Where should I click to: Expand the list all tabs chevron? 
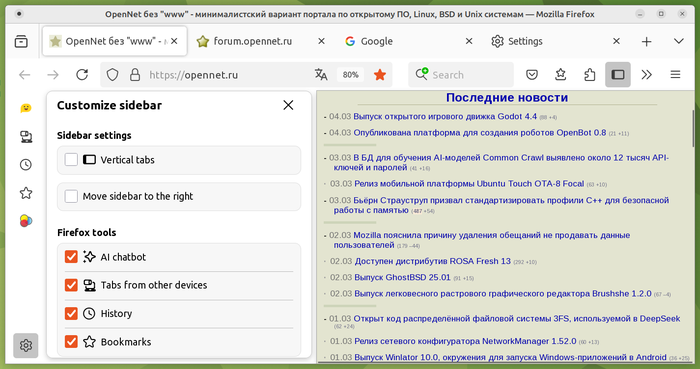tap(679, 41)
